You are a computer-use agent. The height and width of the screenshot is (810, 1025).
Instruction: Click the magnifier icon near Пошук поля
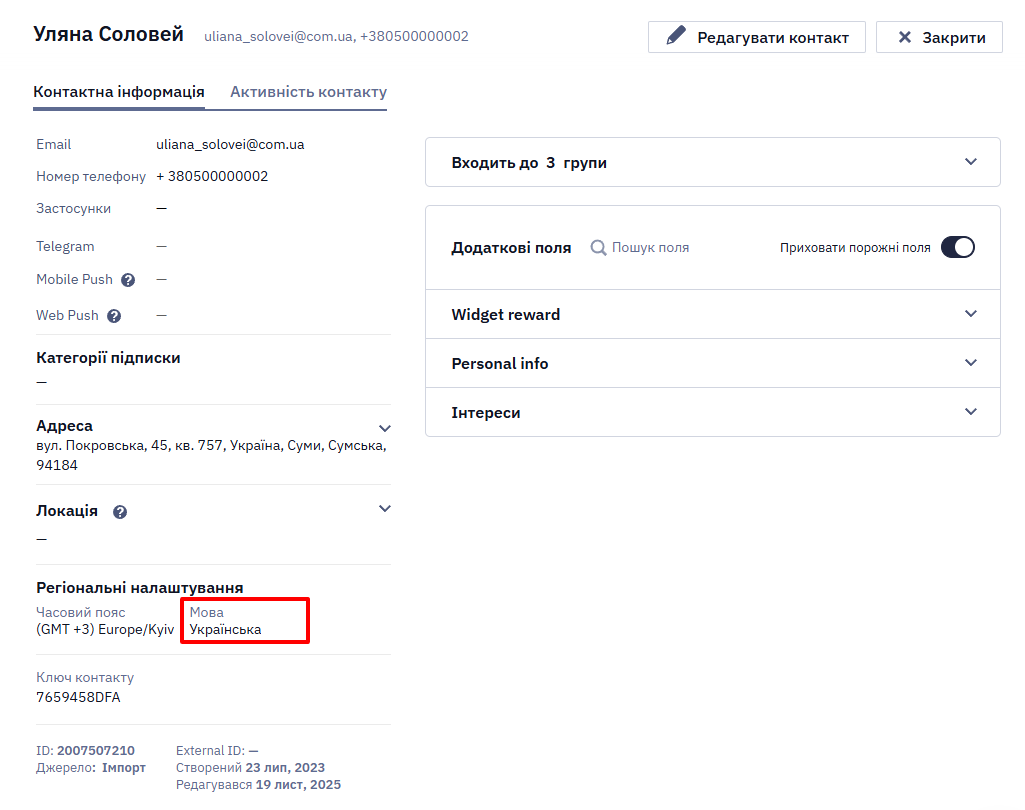coord(598,248)
